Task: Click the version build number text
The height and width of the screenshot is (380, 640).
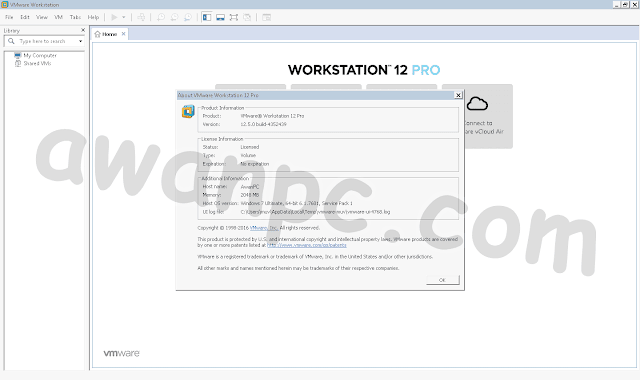Action: tap(263, 124)
